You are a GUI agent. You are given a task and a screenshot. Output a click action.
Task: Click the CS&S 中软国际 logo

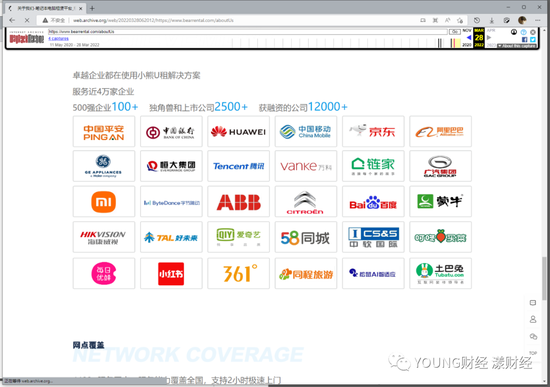coord(373,237)
